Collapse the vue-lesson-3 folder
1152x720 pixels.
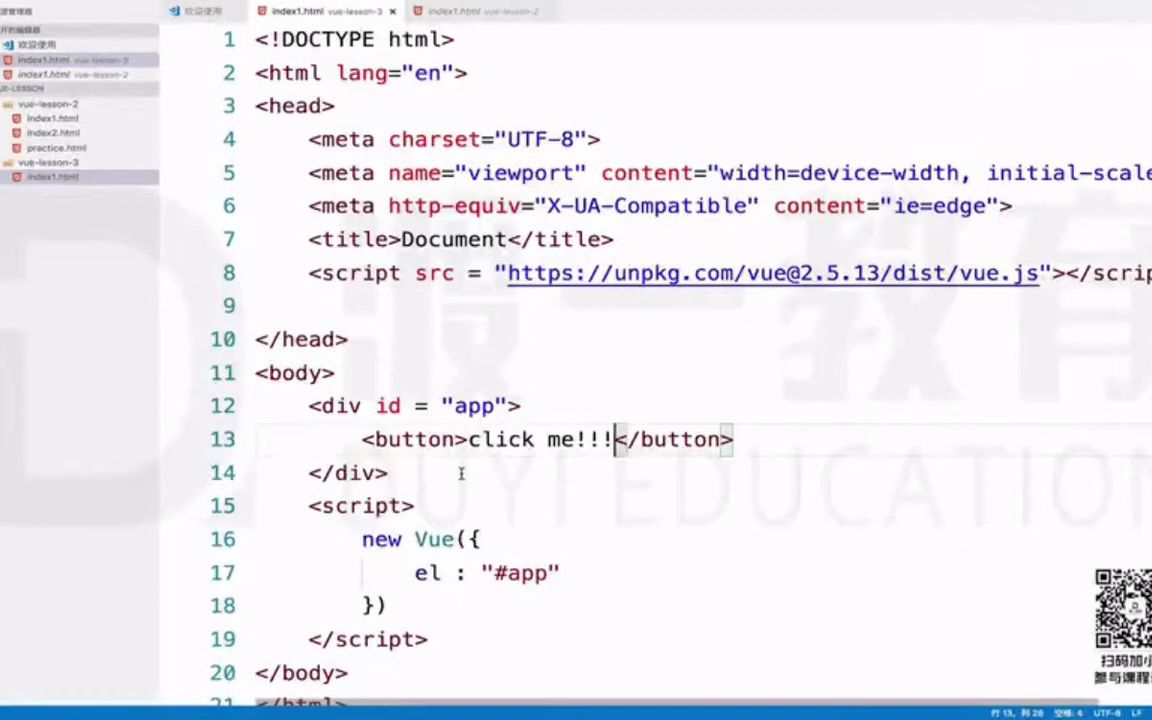(x=48, y=162)
